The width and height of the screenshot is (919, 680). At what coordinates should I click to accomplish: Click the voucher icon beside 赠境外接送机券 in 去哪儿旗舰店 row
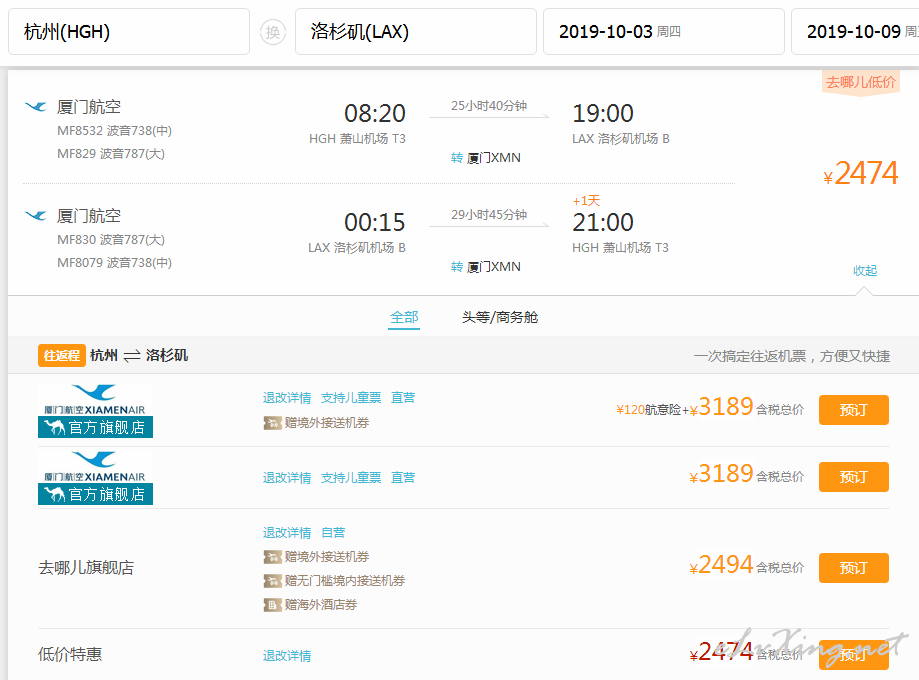point(273,557)
